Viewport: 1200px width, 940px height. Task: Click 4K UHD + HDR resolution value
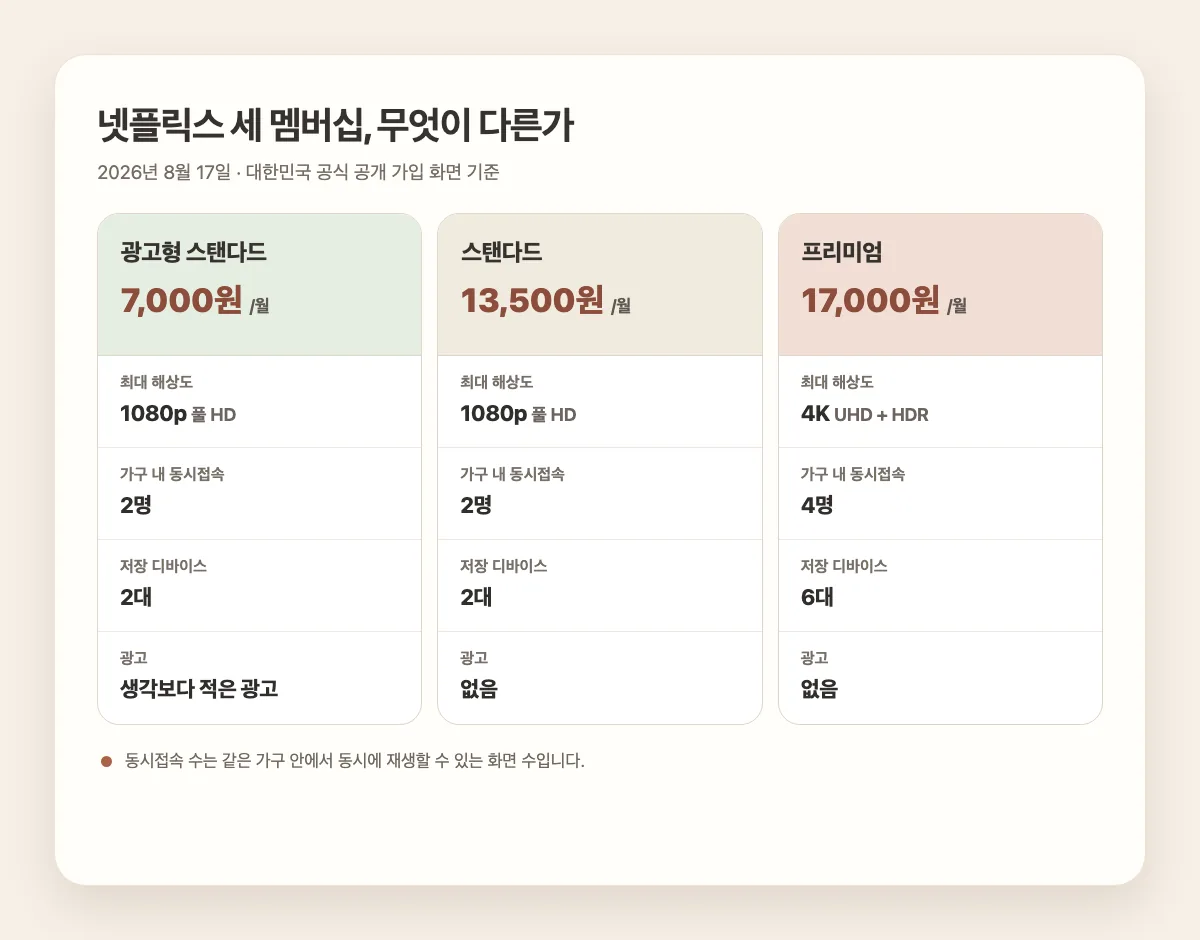[x=865, y=414]
